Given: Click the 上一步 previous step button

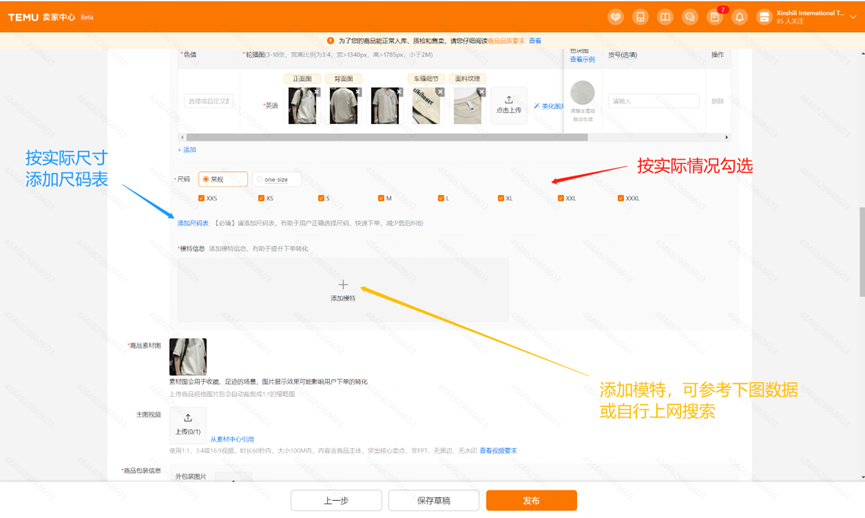Looking at the screenshot, I should 336,500.
